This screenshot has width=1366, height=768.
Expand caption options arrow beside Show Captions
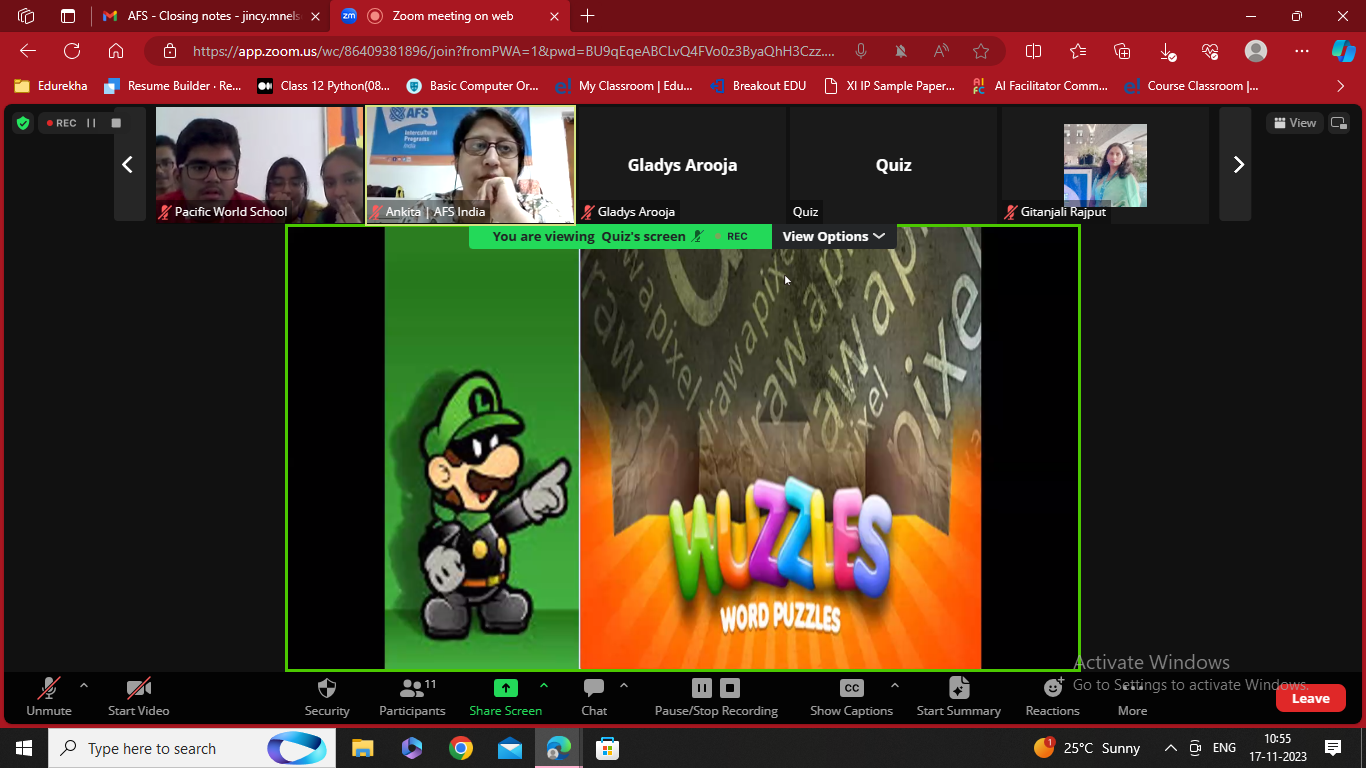click(x=894, y=686)
